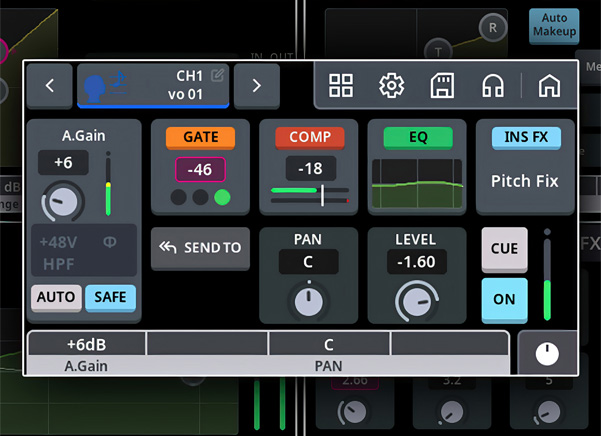Viewport: 601px width, 436px height.
Task: Toggle the AUTO gain button
Action: coord(56,297)
